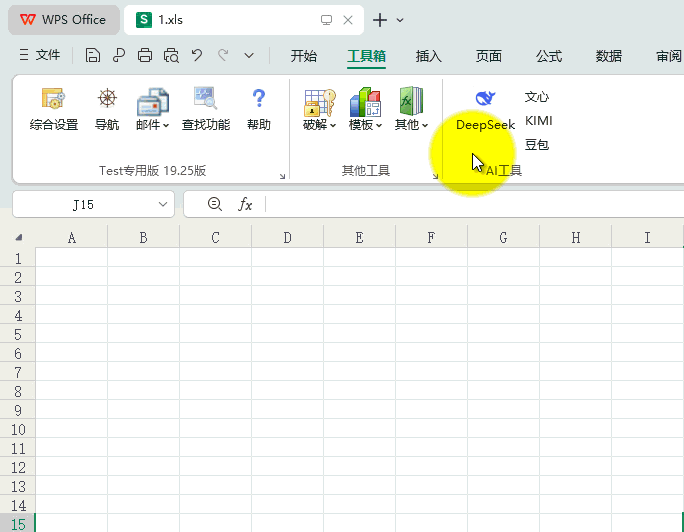Open print preview from quick toolbar
This screenshot has width=684, height=532.
click(x=171, y=56)
